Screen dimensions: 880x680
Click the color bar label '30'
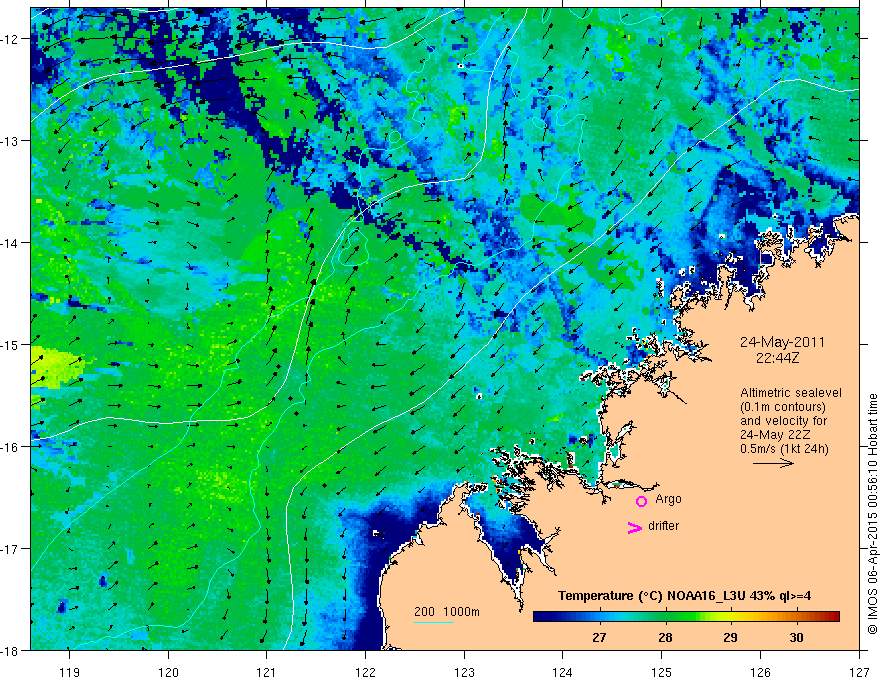796,637
